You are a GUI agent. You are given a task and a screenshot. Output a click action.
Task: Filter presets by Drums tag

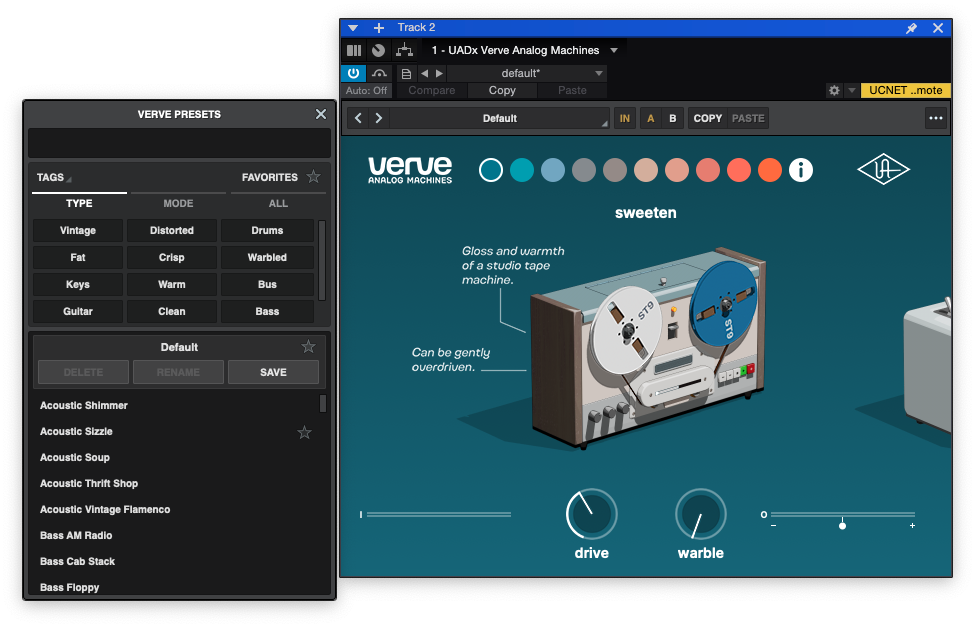267,230
